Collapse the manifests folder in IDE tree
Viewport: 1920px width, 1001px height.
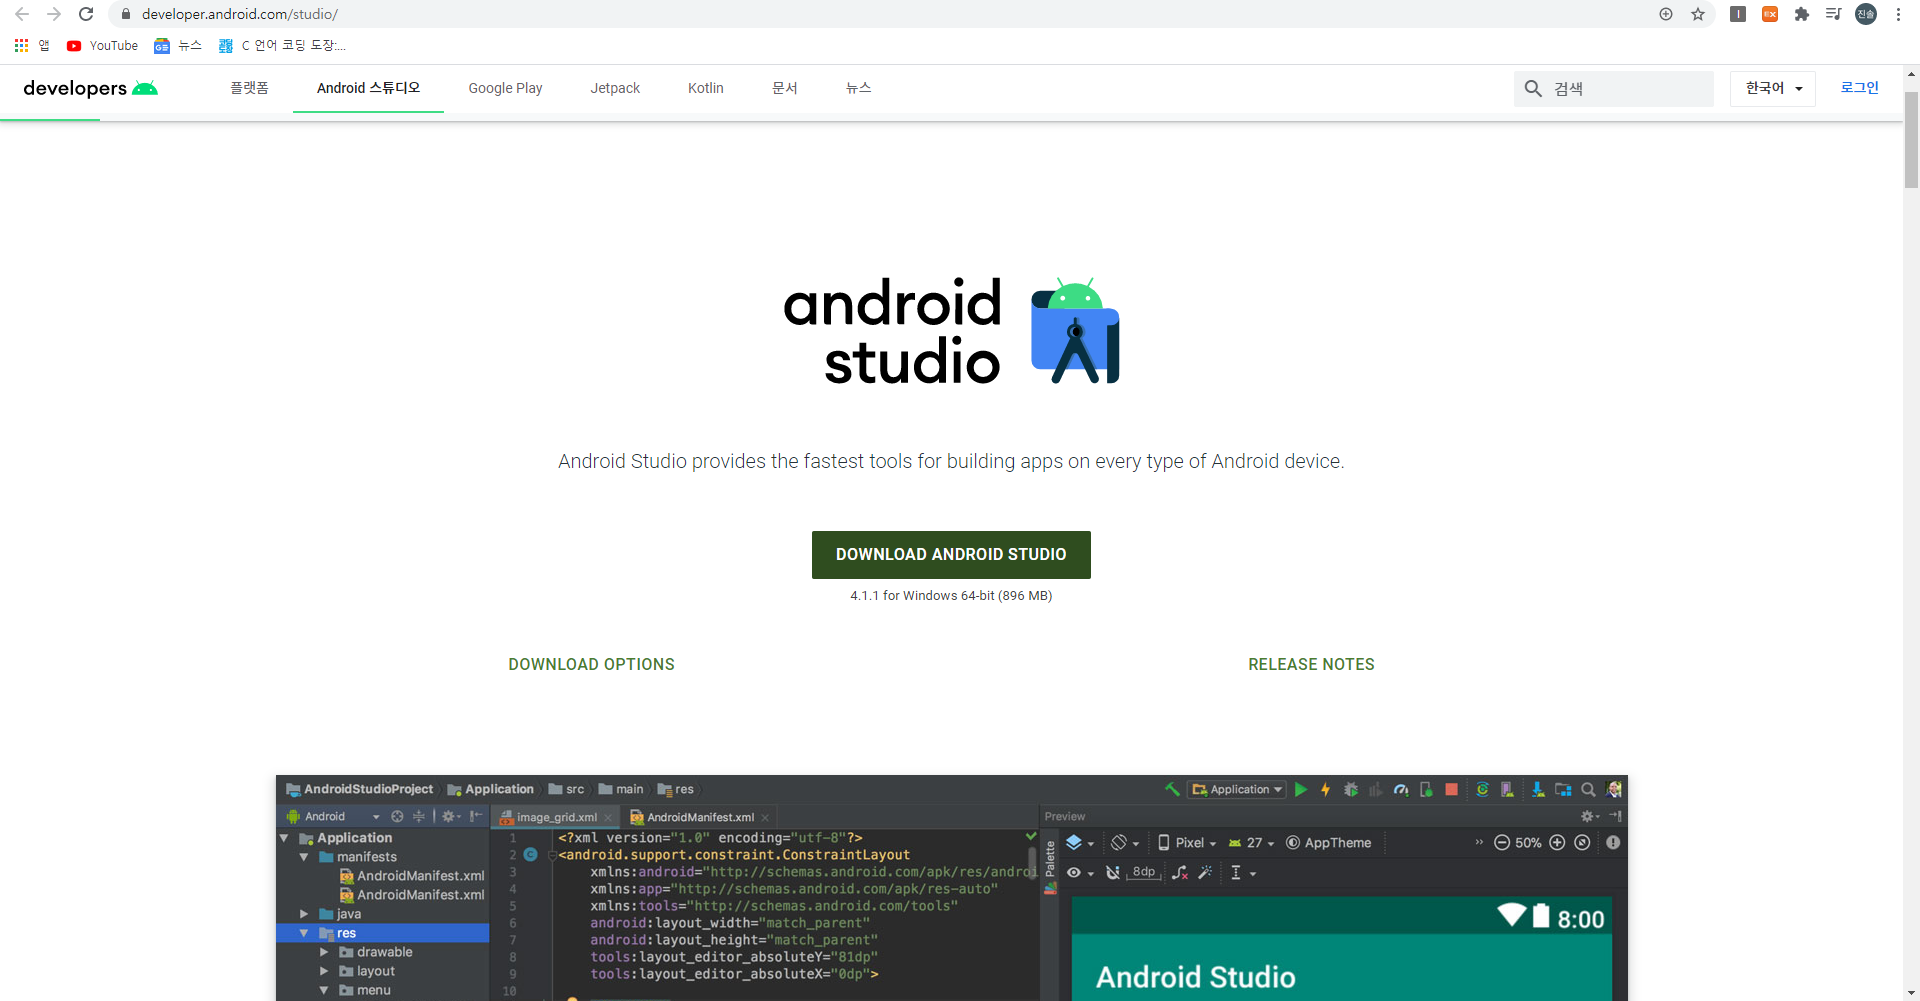[x=304, y=857]
